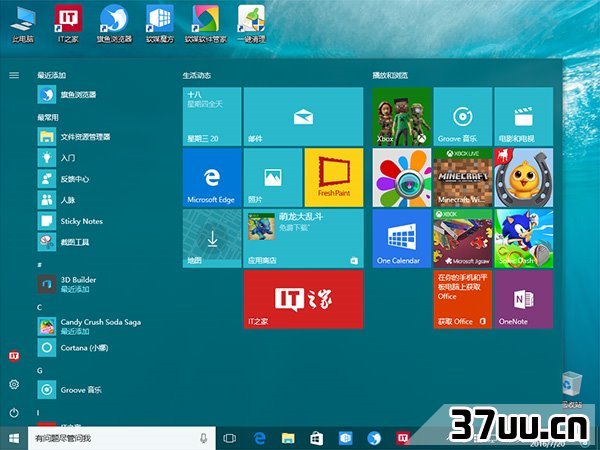This screenshot has width=600, height=450.
Task: Open Settings gear in Start sidebar
Action: coord(14,384)
